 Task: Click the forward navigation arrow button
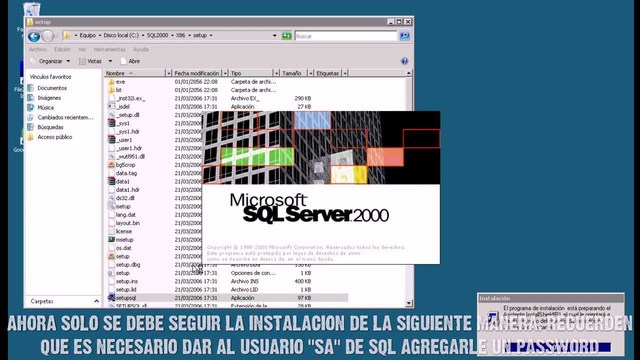tap(48, 36)
